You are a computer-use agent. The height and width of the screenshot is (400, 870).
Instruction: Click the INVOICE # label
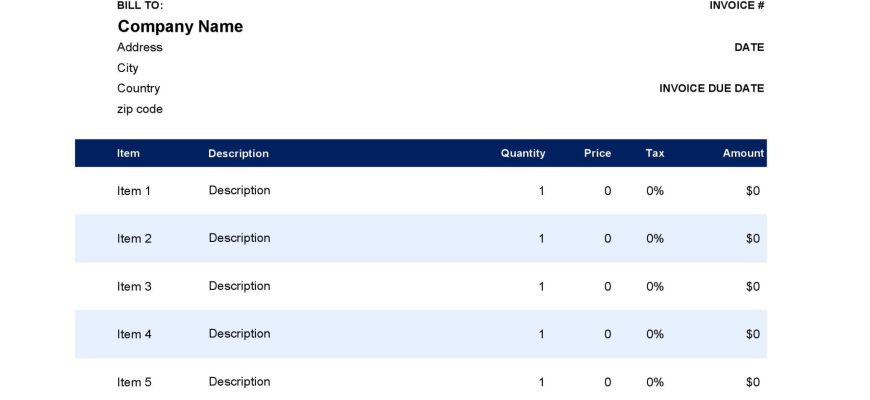[737, 6]
